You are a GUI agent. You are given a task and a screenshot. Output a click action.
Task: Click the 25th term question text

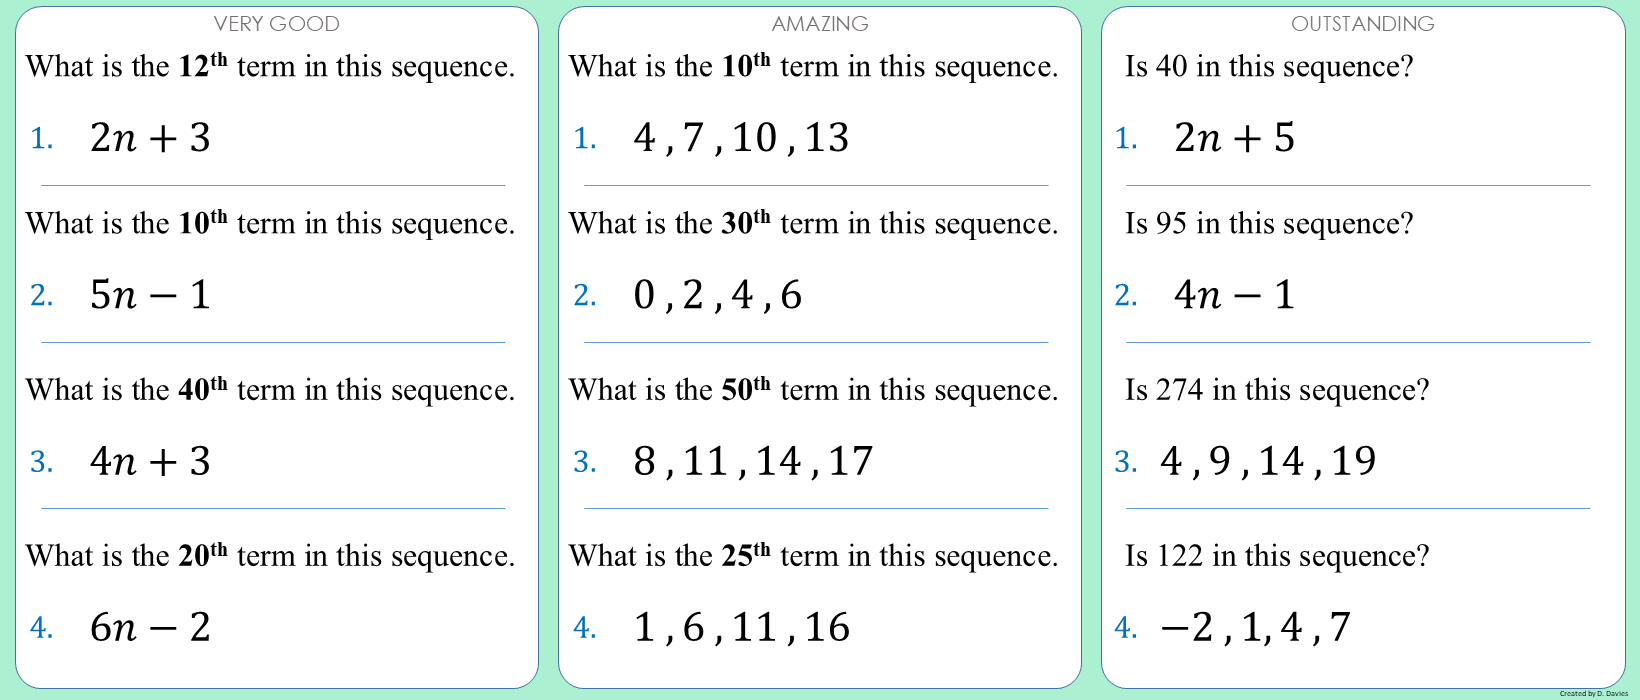point(813,556)
